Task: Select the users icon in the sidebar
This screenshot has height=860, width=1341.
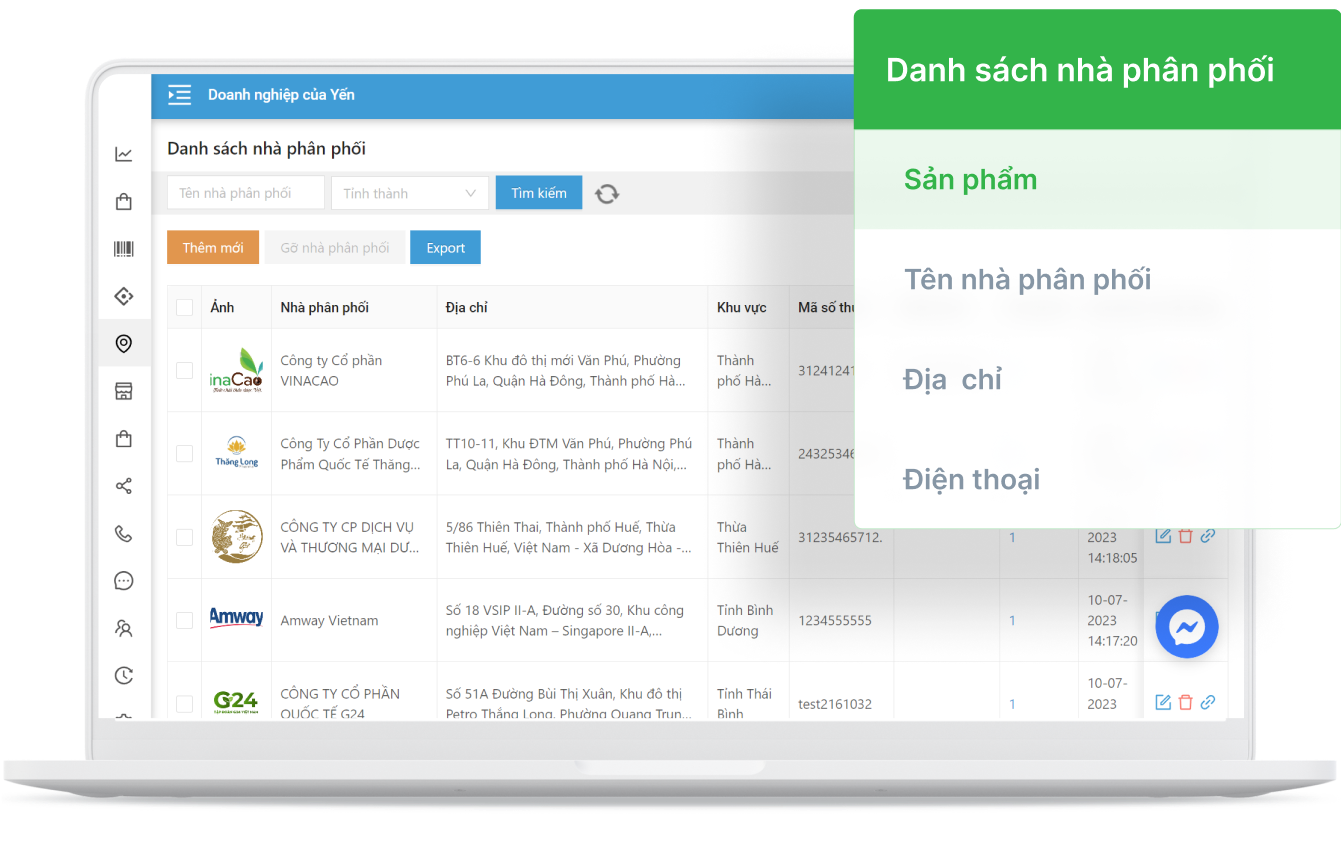Action: (x=124, y=629)
